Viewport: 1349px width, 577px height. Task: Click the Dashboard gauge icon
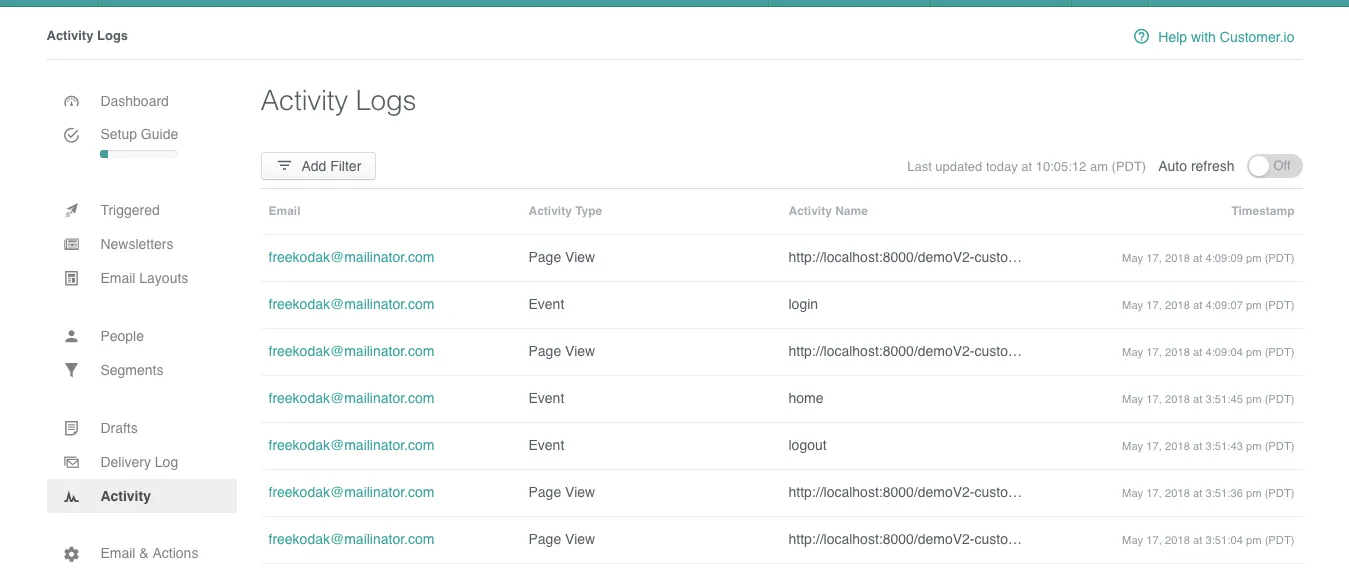pyautogui.click(x=71, y=102)
